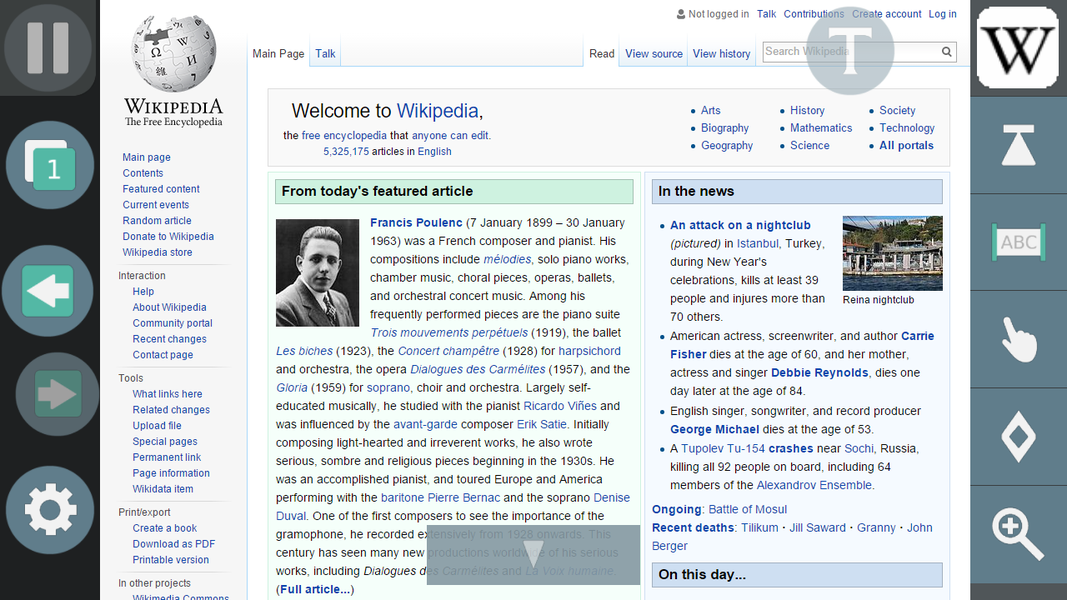Tap the forward arrow navigation button
Image resolution: width=1067 pixels, height=600 pixels.
56,395
